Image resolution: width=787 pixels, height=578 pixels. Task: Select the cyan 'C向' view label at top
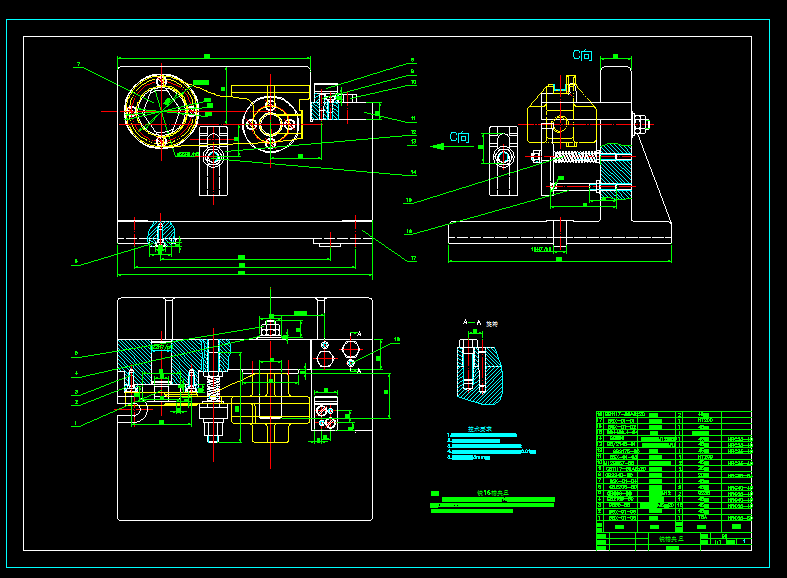click(582, 55)
